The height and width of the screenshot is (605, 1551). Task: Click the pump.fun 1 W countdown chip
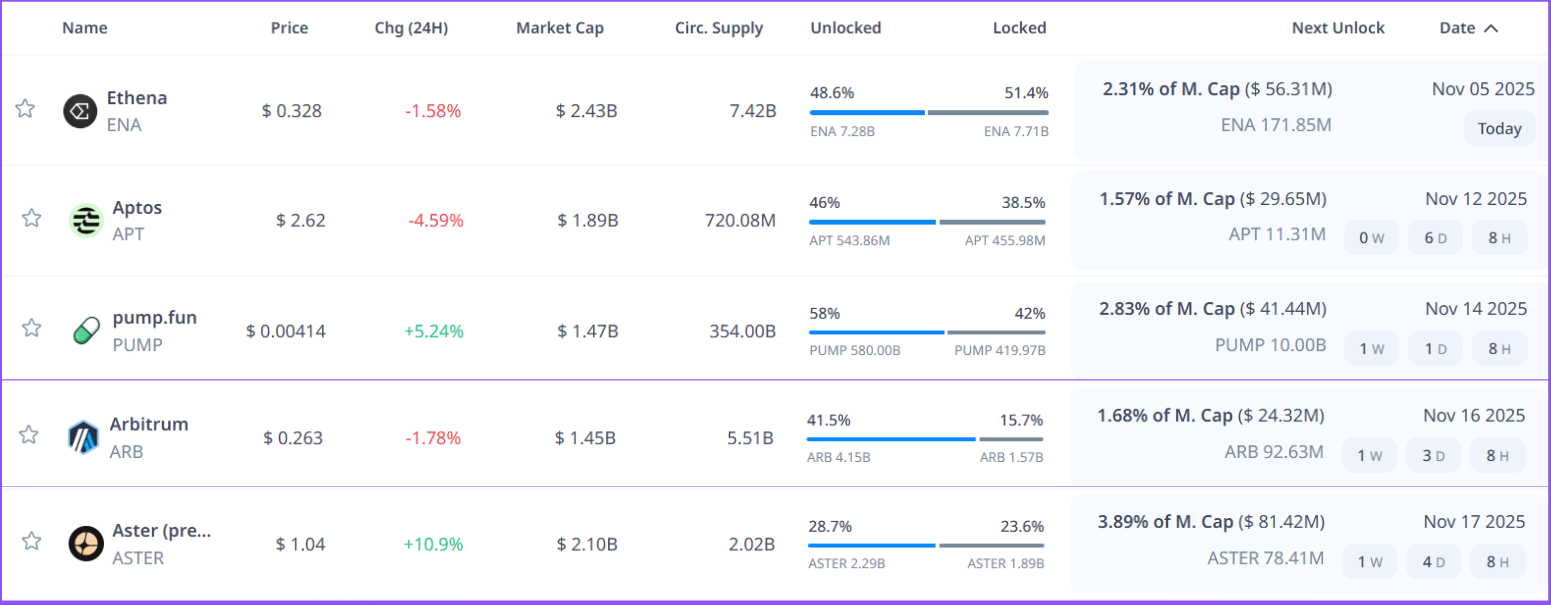point(1371,349)
